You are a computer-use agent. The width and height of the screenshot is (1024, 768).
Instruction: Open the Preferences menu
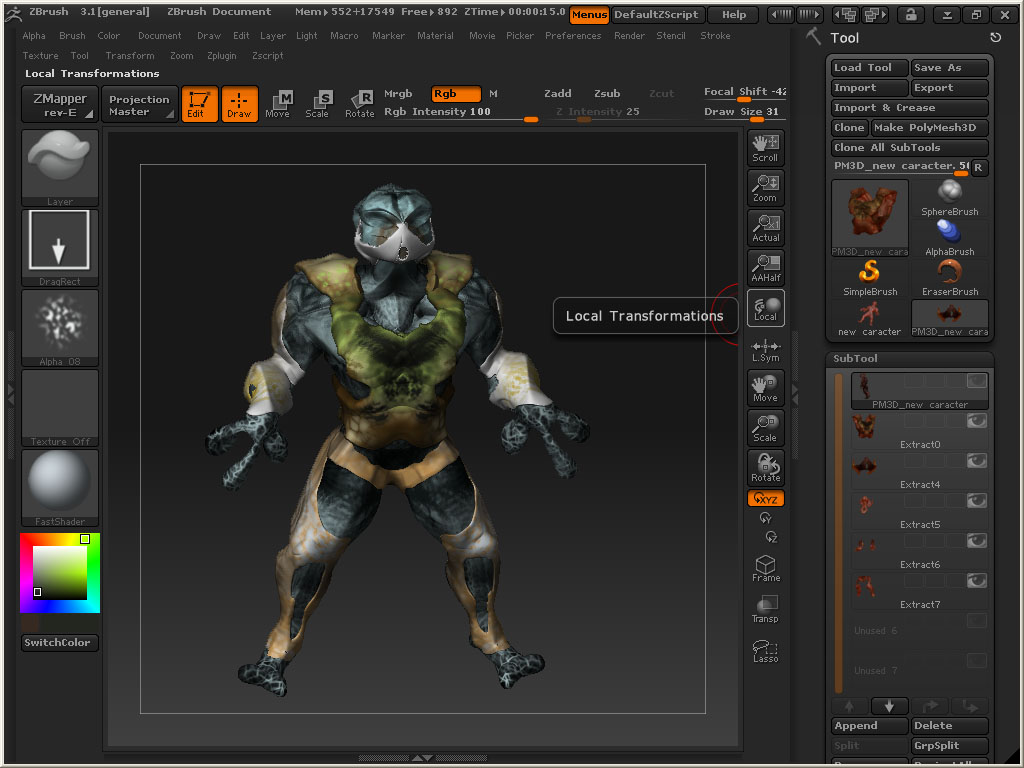tap(573, 36)
